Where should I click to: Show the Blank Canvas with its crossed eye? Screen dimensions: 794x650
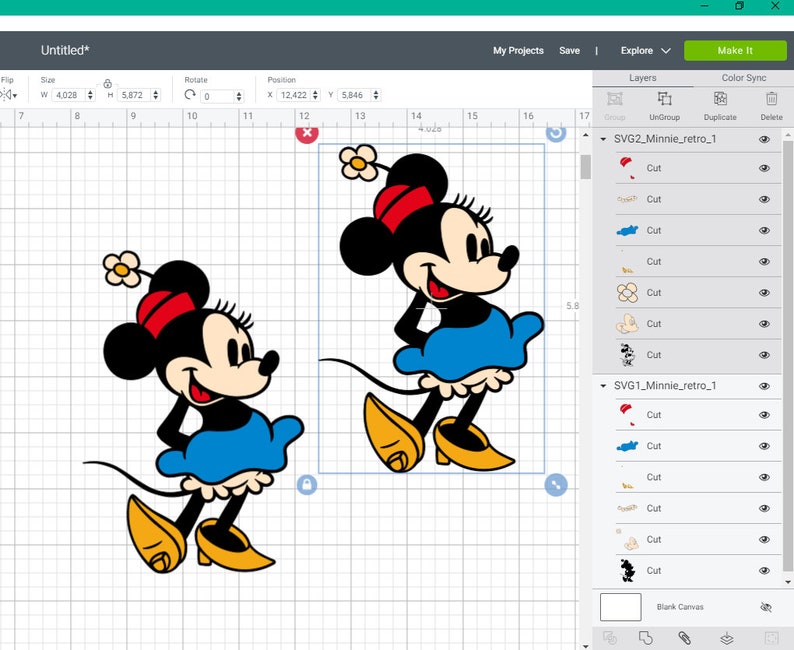pos(766,607)
